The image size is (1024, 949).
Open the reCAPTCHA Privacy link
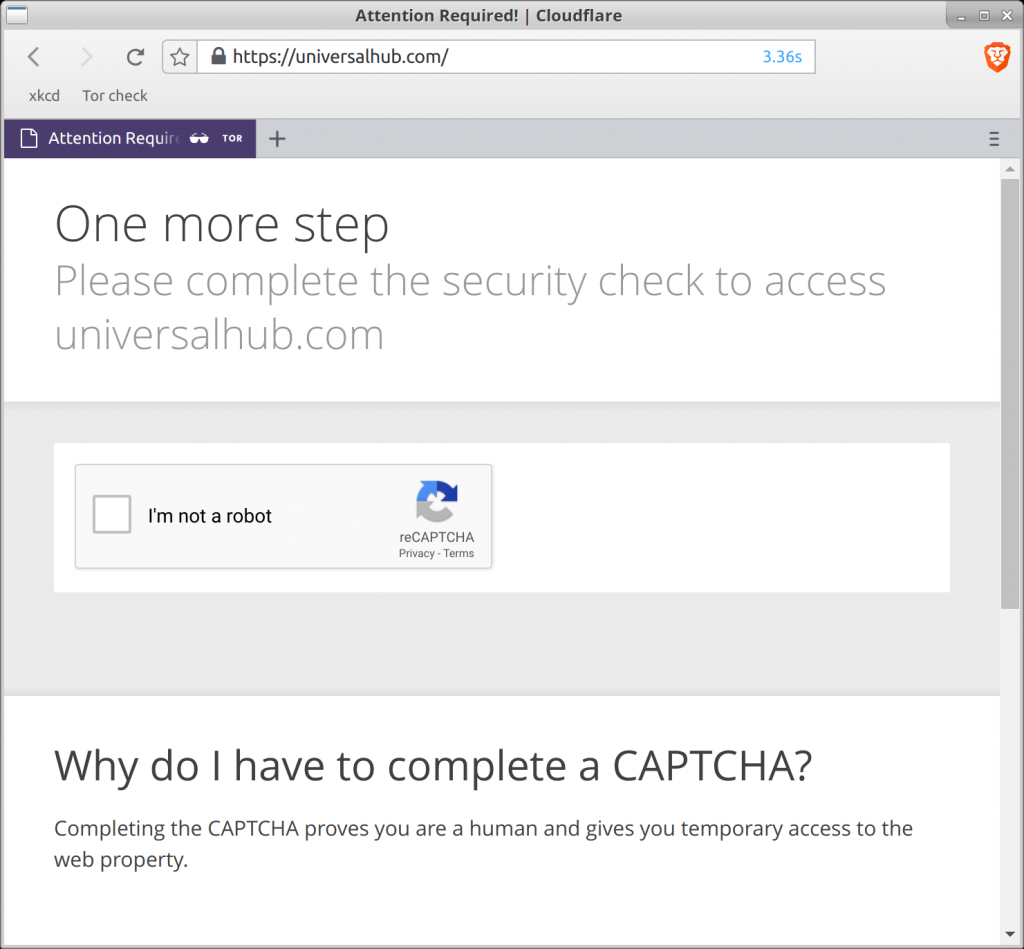pyautogui.click(x=416, y=553)
